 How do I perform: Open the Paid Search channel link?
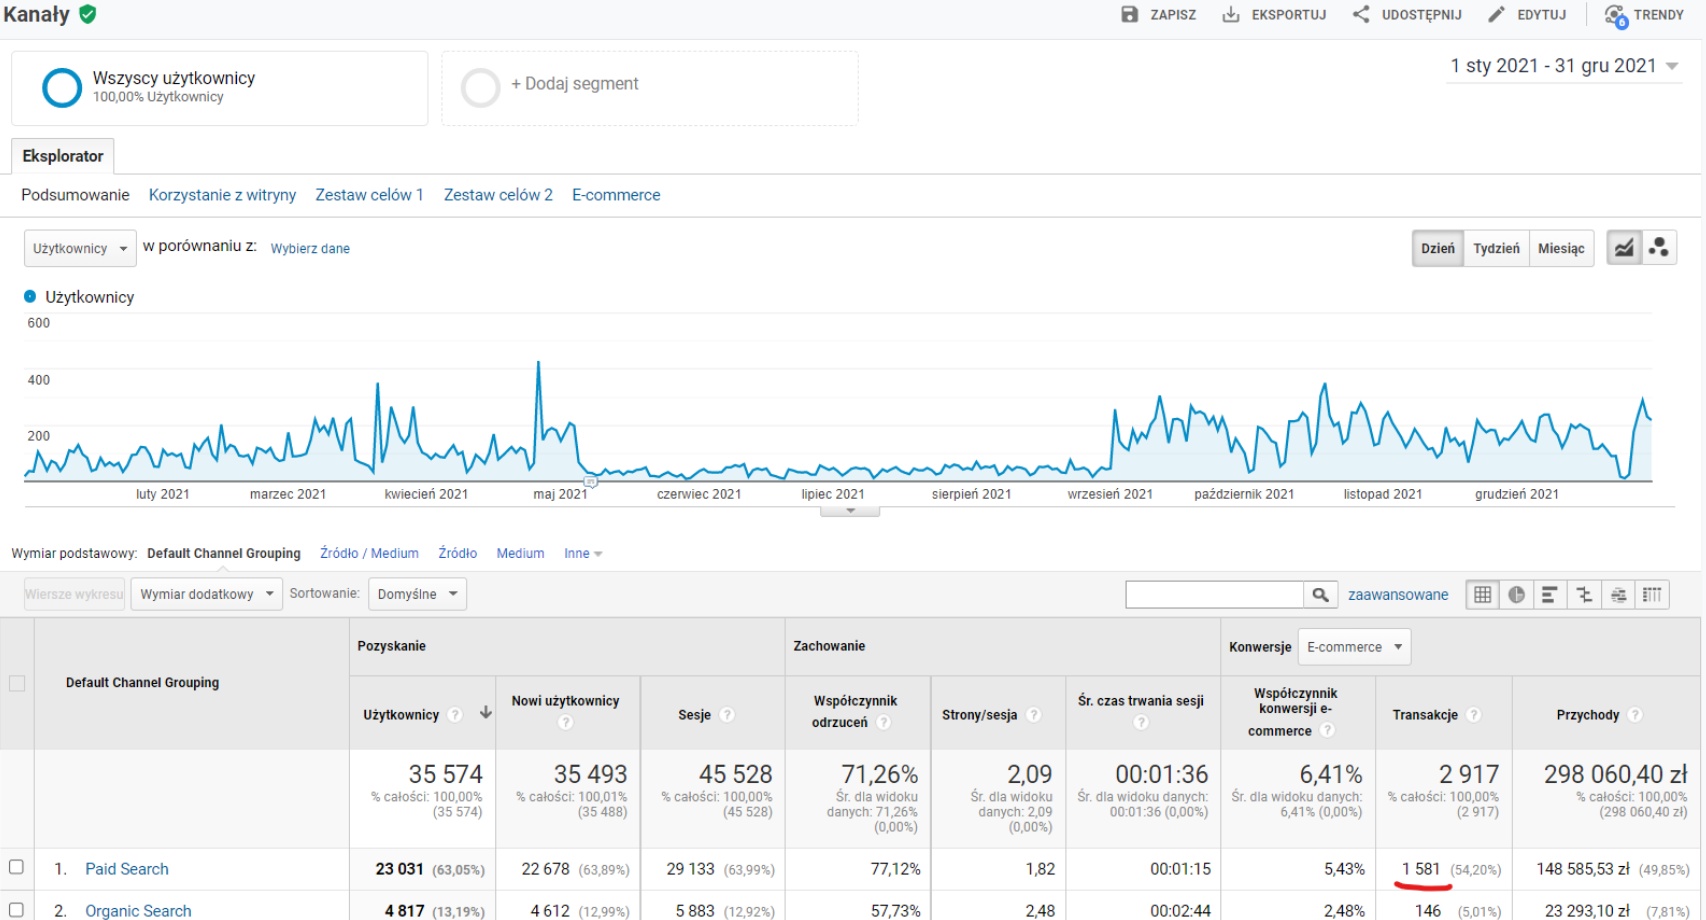coord(127,869)
